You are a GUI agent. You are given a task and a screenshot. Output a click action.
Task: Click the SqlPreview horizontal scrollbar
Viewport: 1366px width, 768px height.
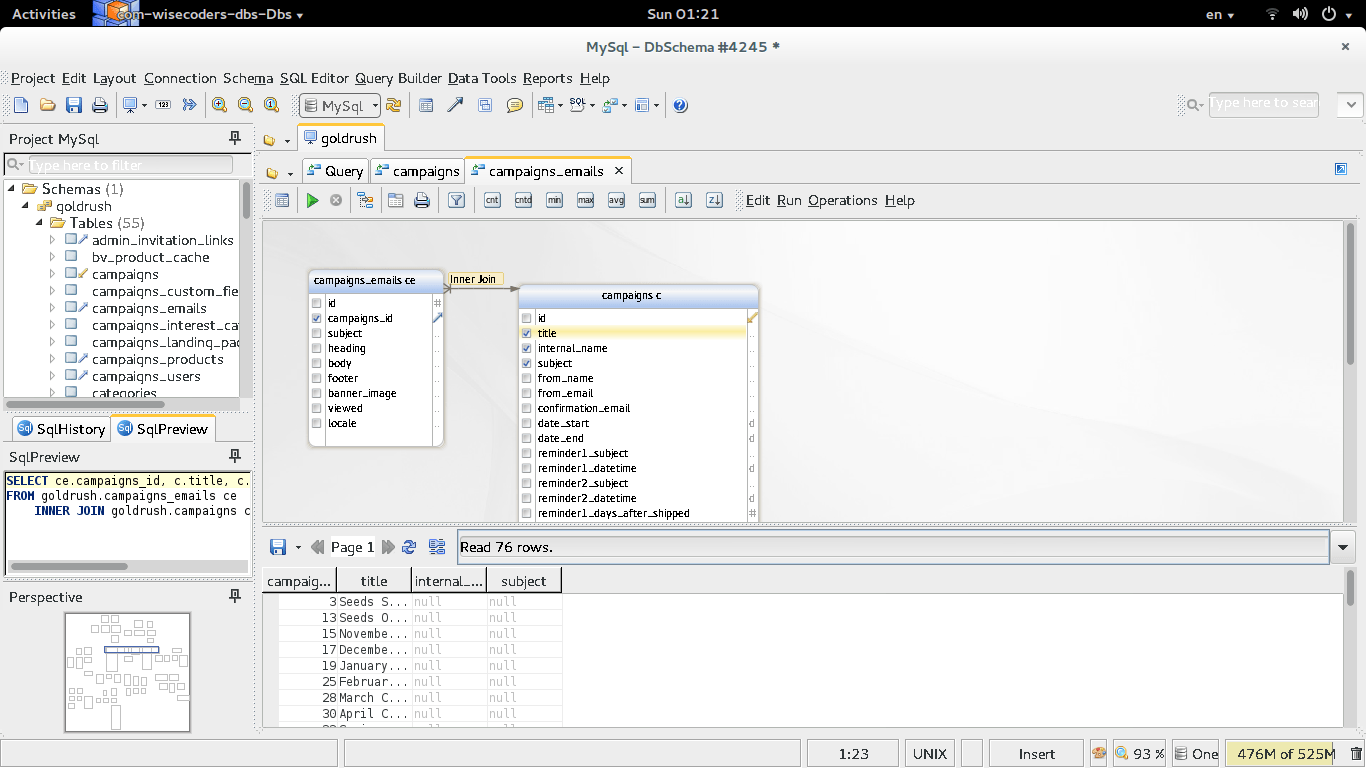(69, 566)
